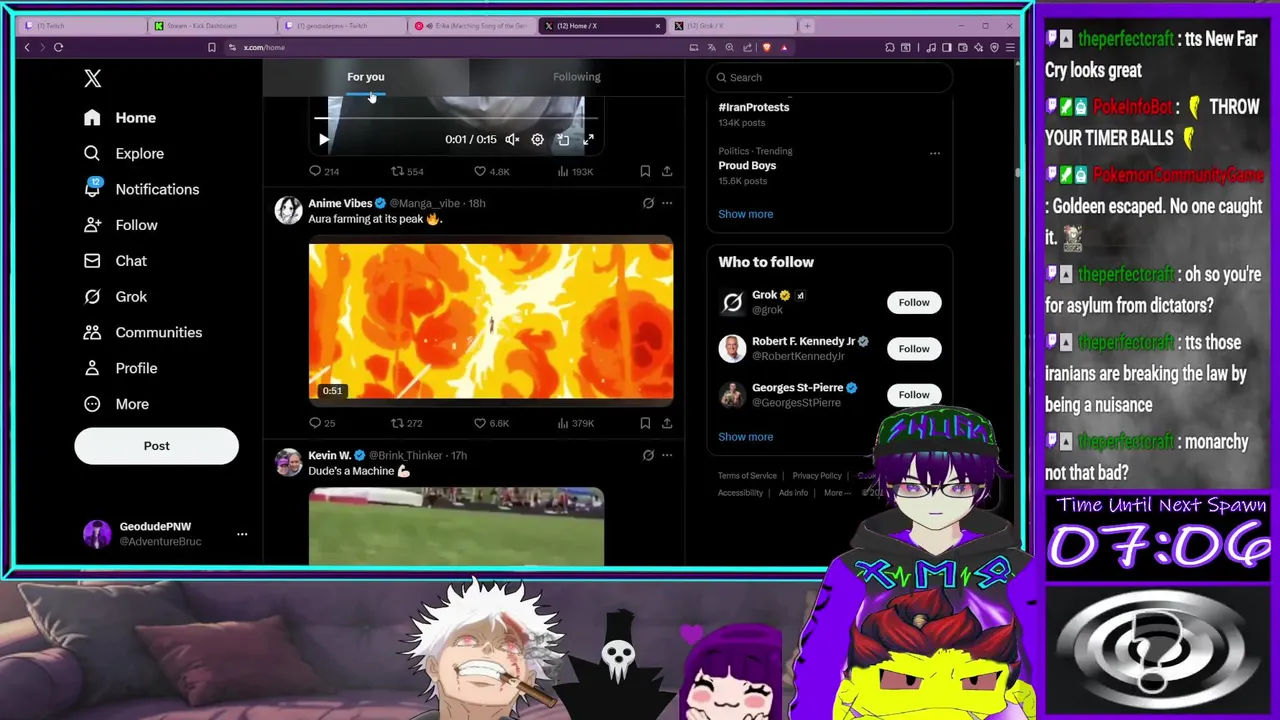
Task: Open a new browser tab
Action: click(x=807, y=26)
